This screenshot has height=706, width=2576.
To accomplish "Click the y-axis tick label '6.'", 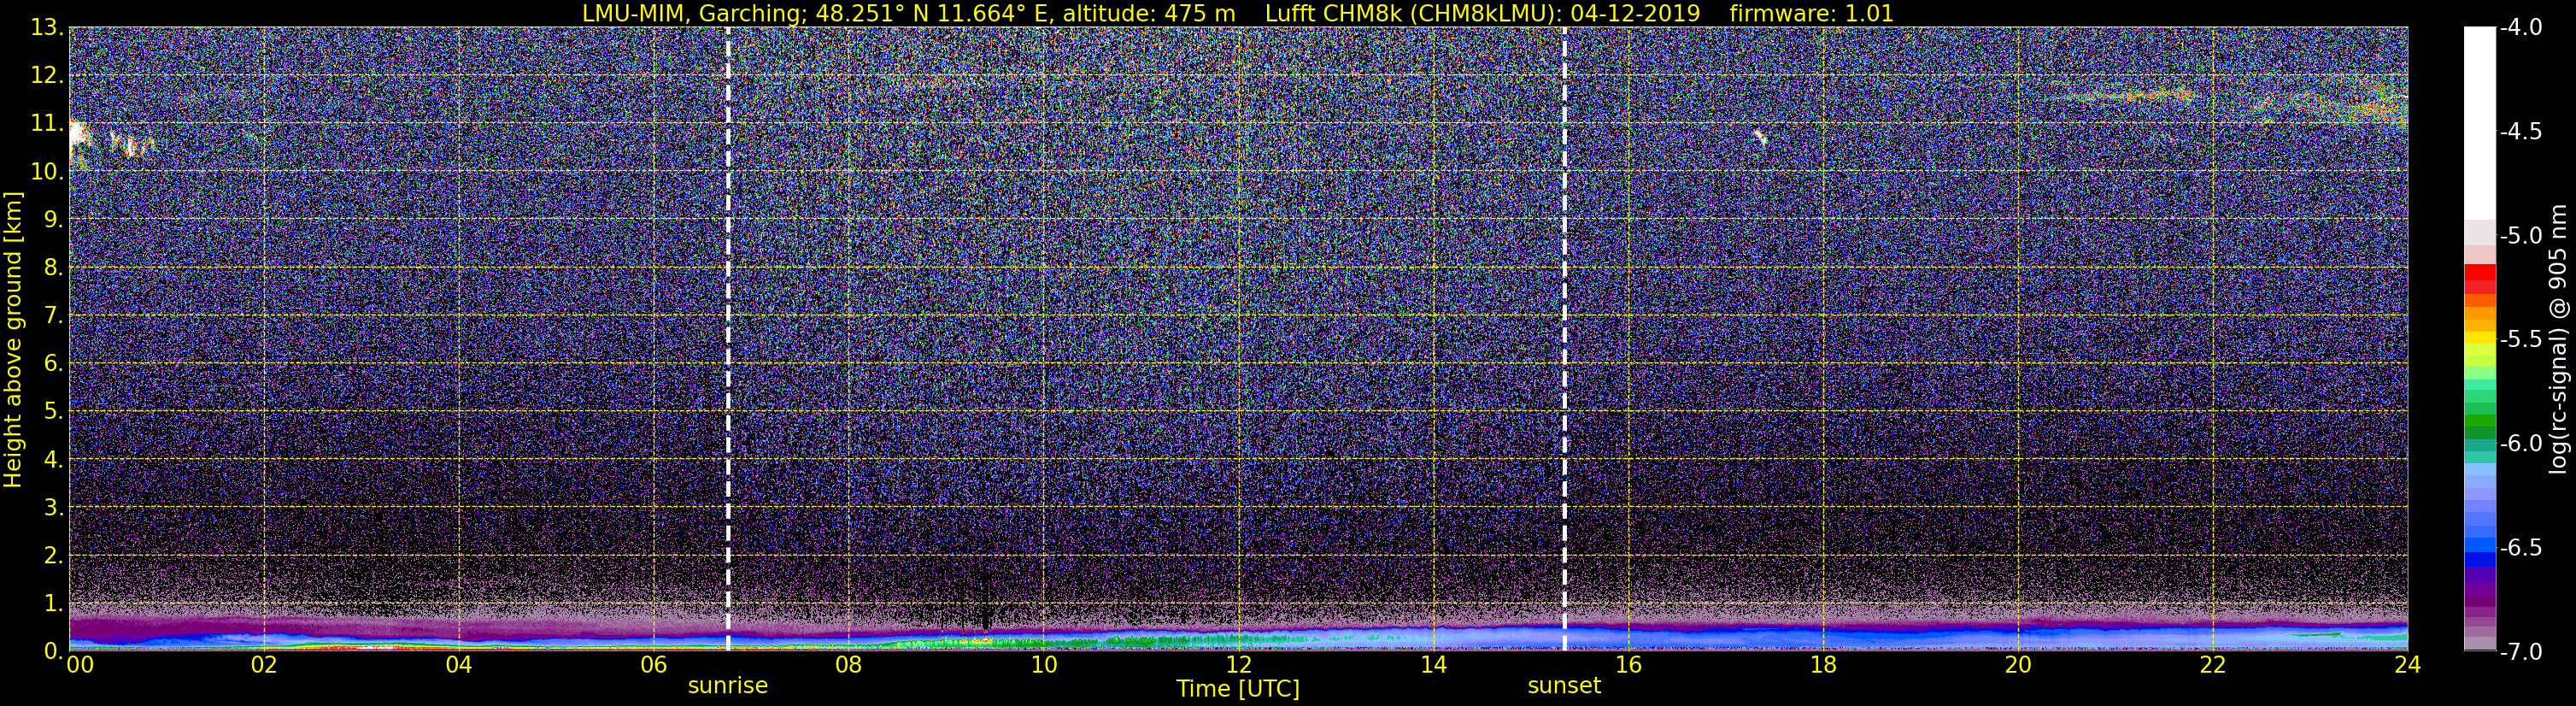I will coord(53,364).
